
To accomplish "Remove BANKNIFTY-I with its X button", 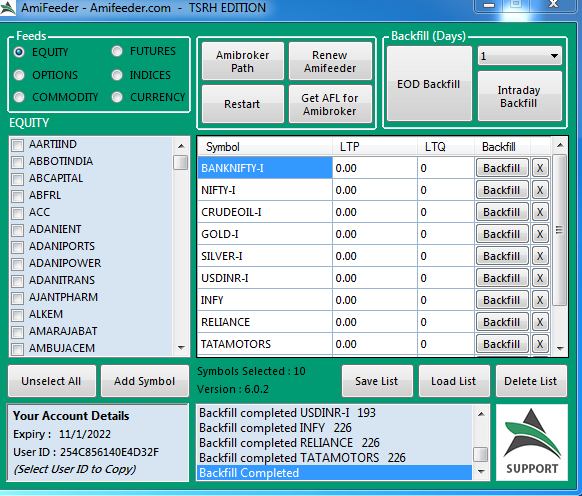I will coord(540,168).
